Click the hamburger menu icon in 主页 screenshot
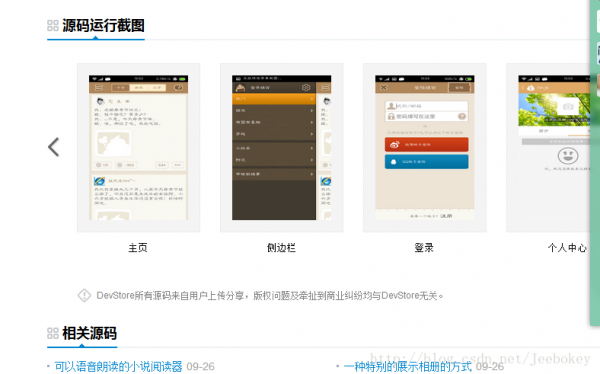 (x=99, y=88)
